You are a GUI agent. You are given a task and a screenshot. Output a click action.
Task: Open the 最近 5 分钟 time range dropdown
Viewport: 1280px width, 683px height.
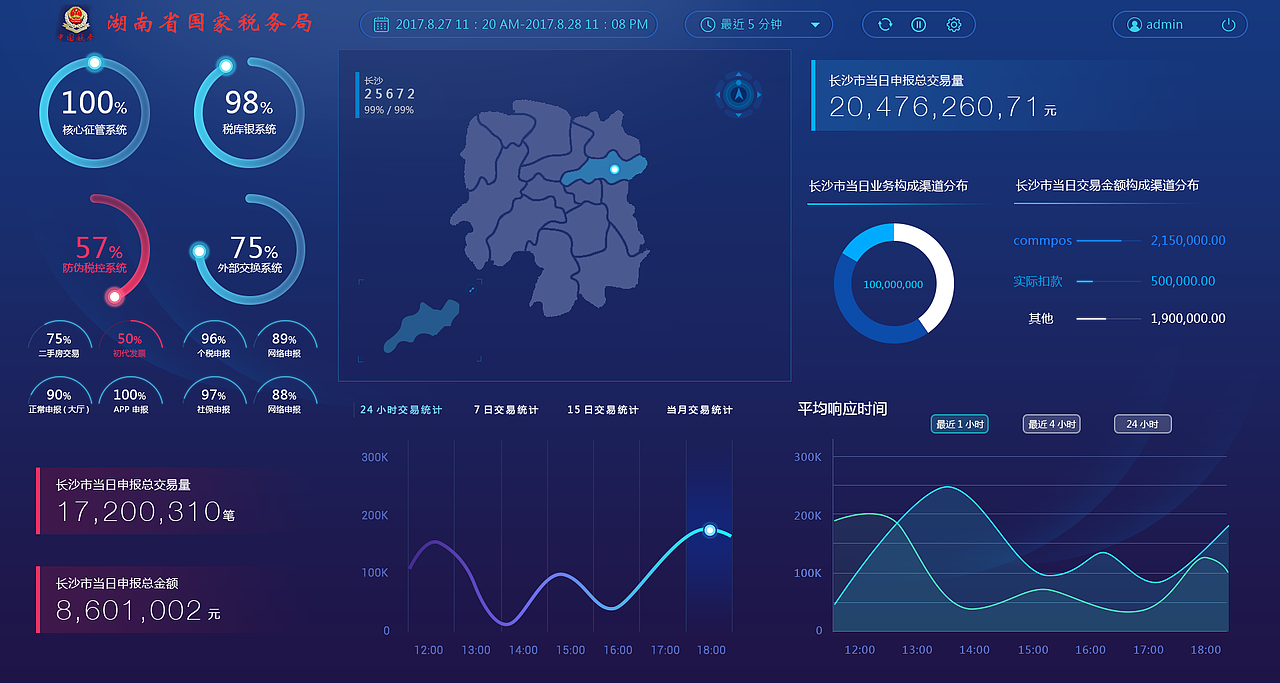click(x=759, y=24)
